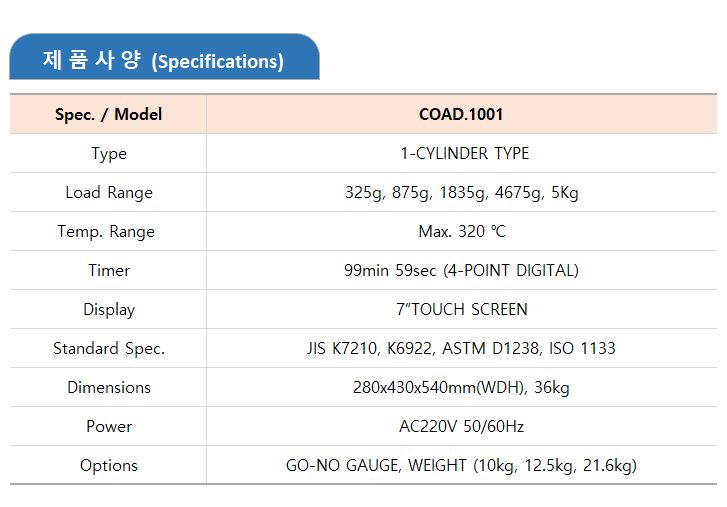
Task: Select the JIS K7210 standards text
Action: [x=461, y=348]
